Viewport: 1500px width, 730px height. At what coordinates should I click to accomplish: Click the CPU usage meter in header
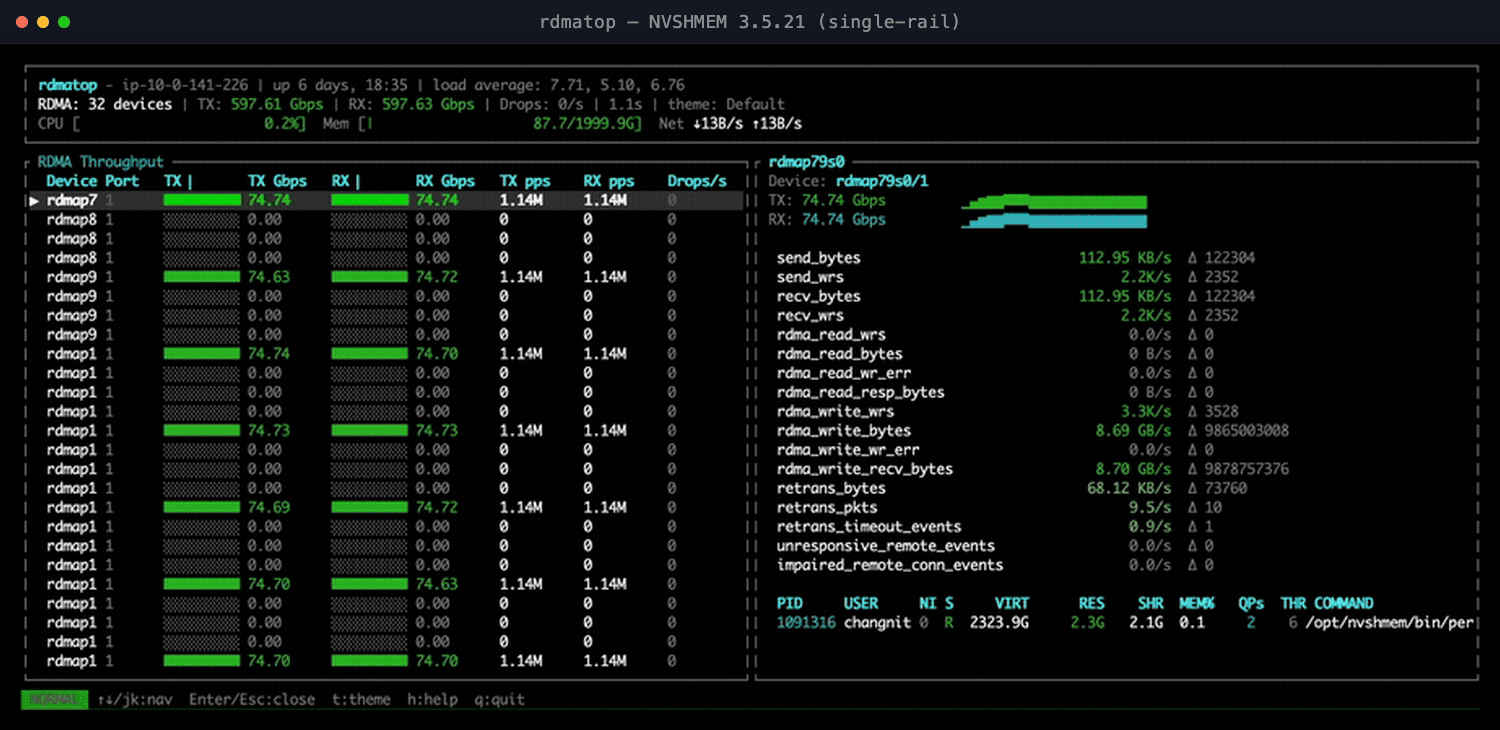[x=172, y=124]
